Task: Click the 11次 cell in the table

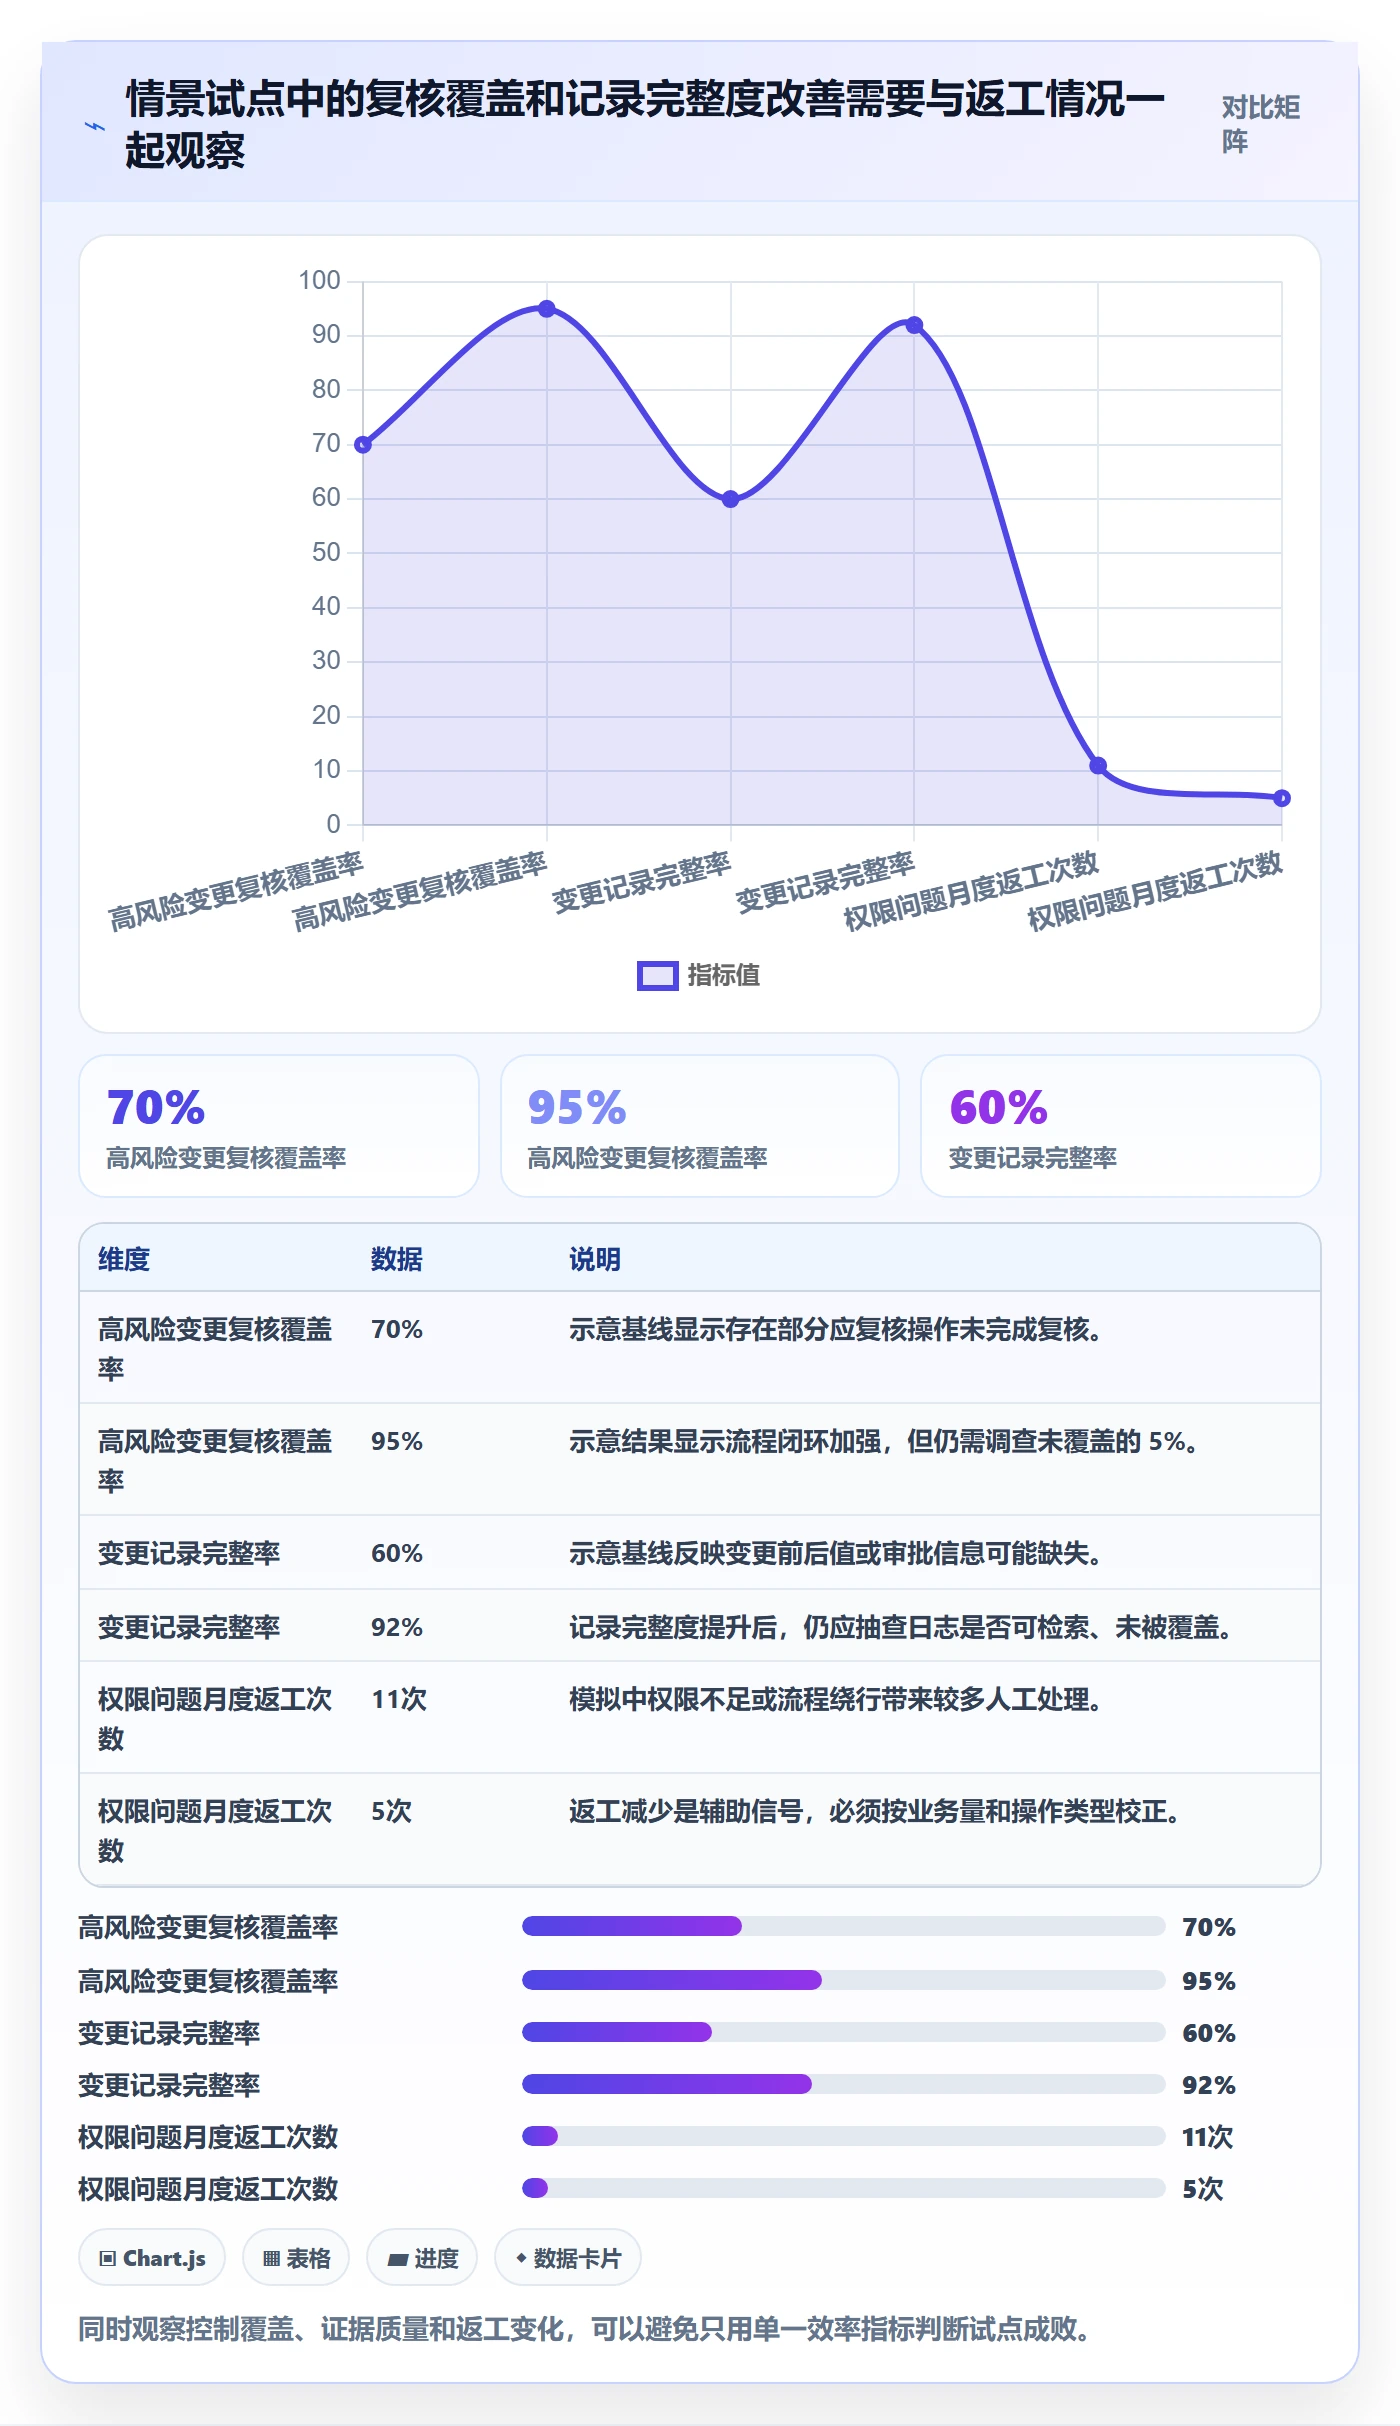Action: pyautogui.click(x=399, y=1700)
